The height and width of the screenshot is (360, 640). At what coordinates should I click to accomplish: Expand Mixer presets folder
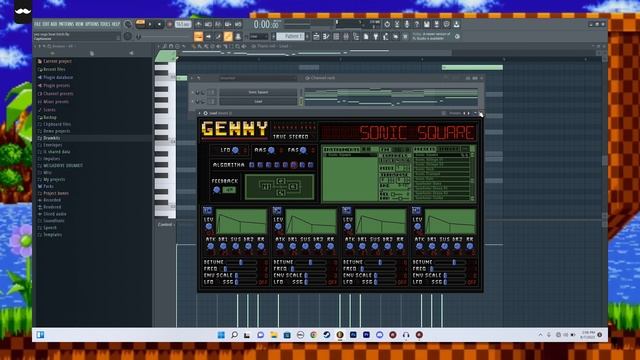pos(56,102)
